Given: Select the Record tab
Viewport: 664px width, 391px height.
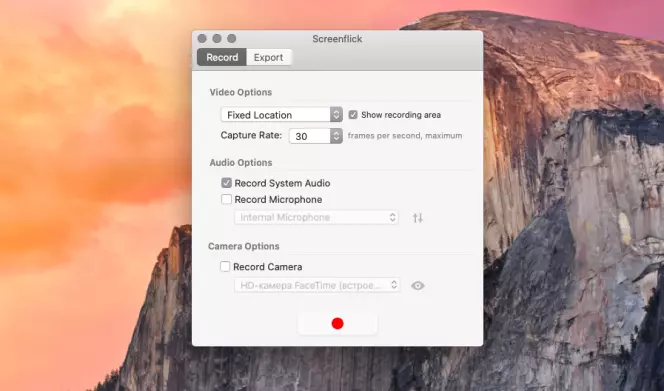Looking at the screenshot, I should pyautogui.click(x=222, y=57).
